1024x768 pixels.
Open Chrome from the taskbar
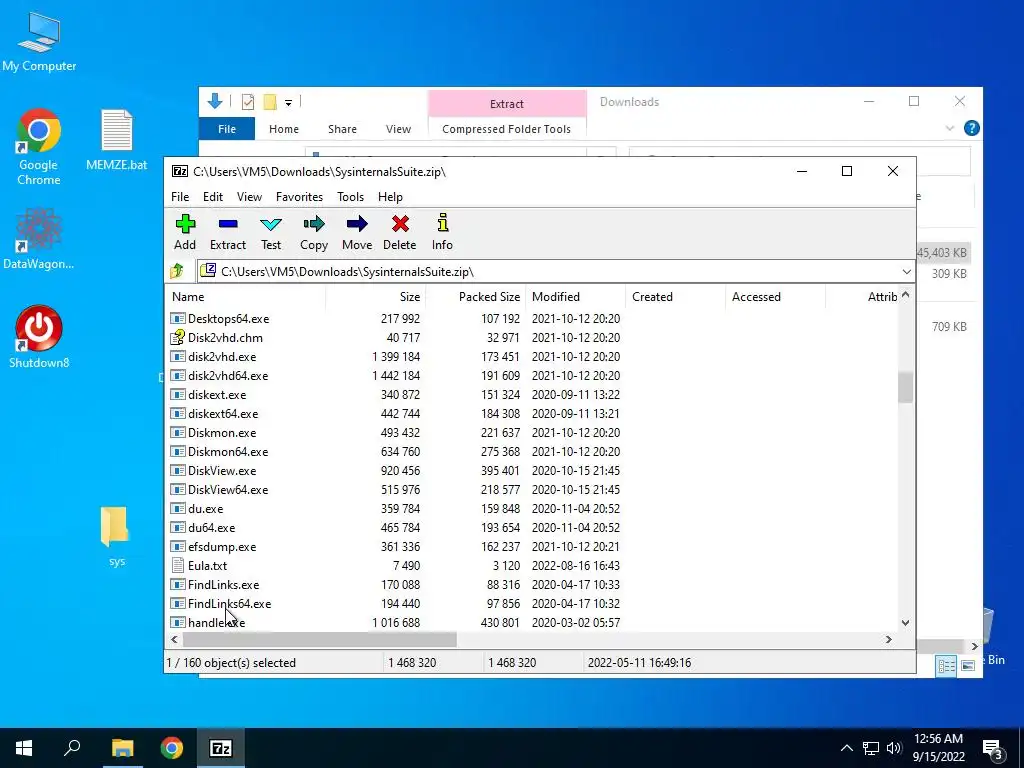click(172, 748)
